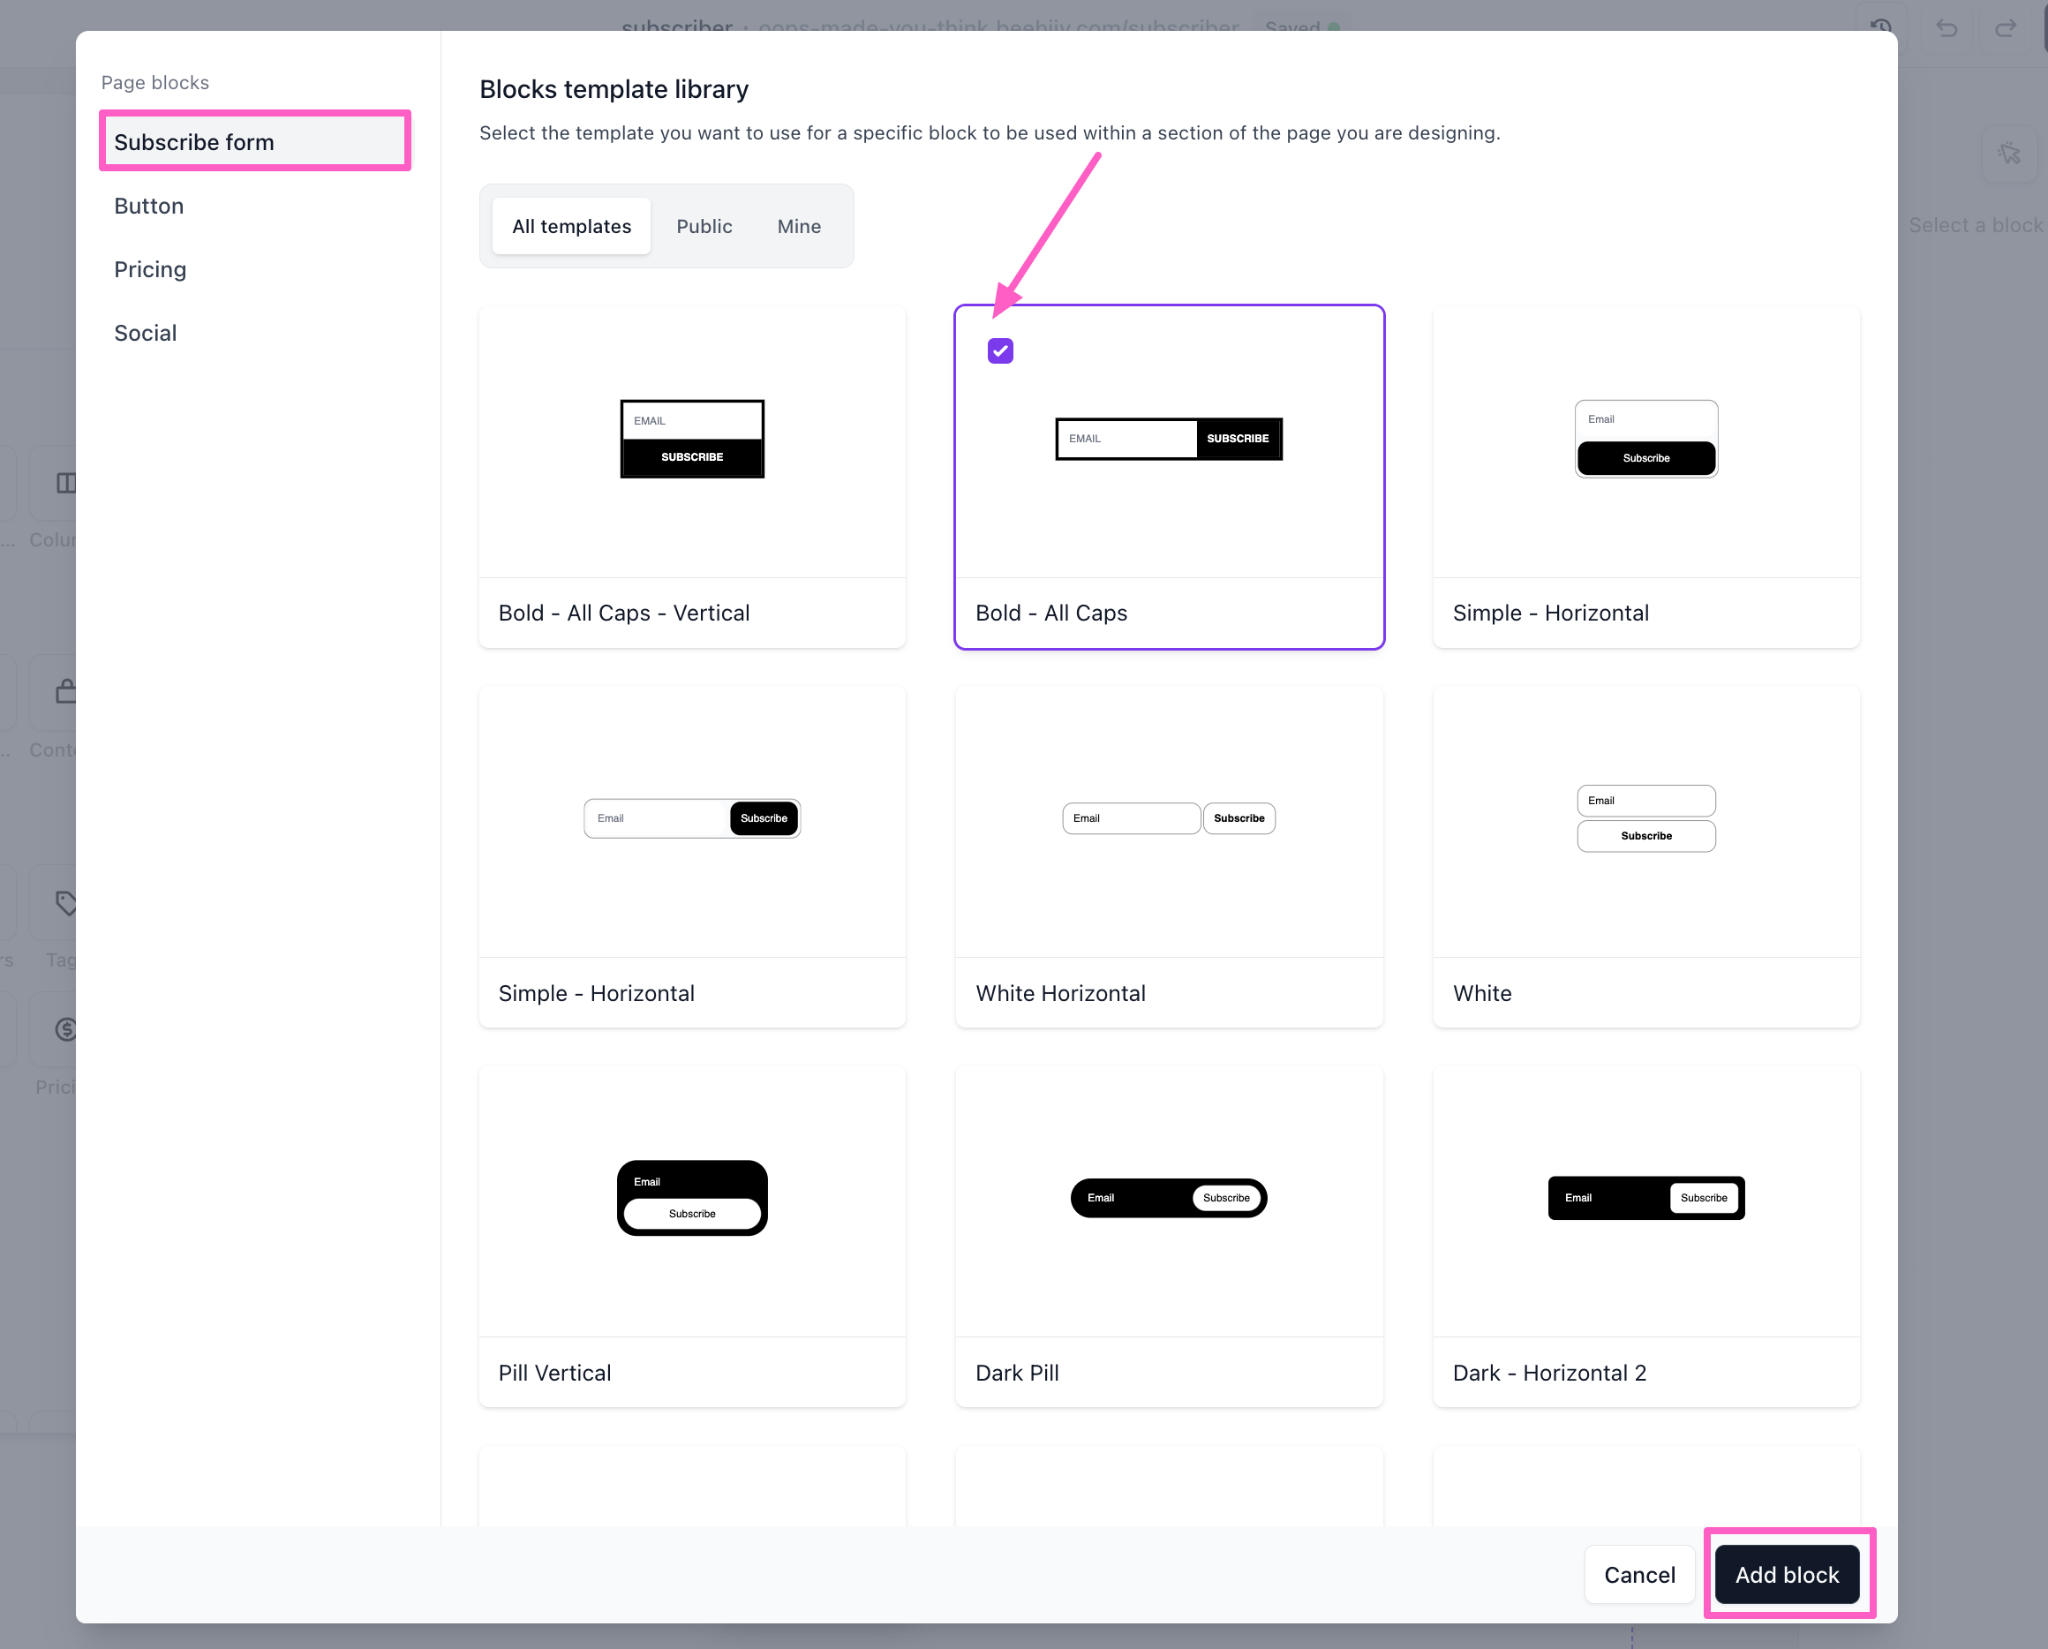The width and height of the screenshot is (2048, 1649).
Task: Click the Cancel button
Action: tap(1639, 1574)
